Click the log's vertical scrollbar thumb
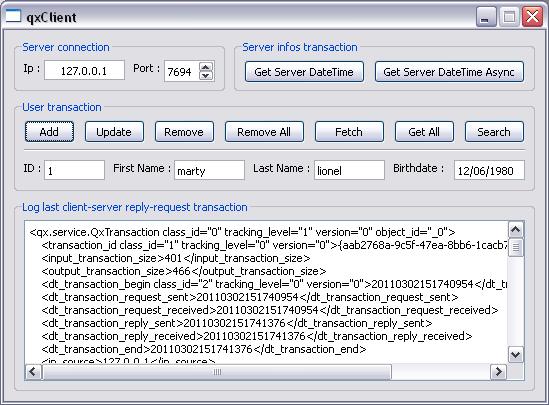The width and height of the screenshot is (549, 405). point(516,247)
